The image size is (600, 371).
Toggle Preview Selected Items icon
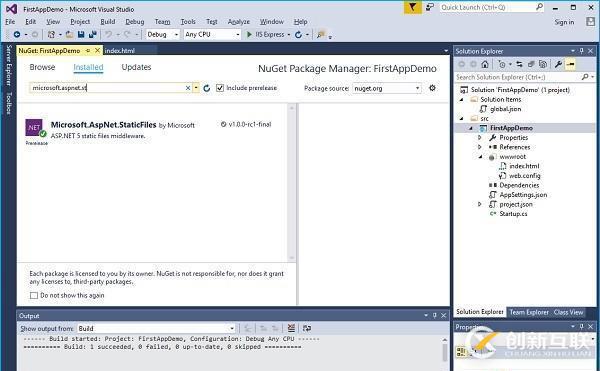coord(570,64)
